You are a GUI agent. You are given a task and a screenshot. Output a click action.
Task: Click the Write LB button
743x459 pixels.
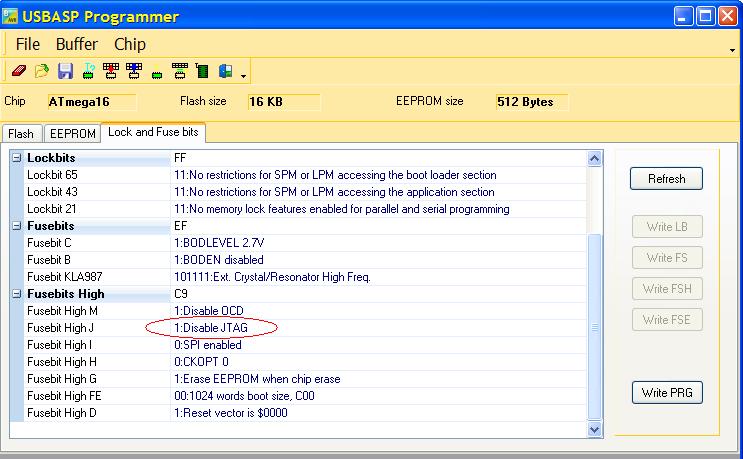point(667,226)
